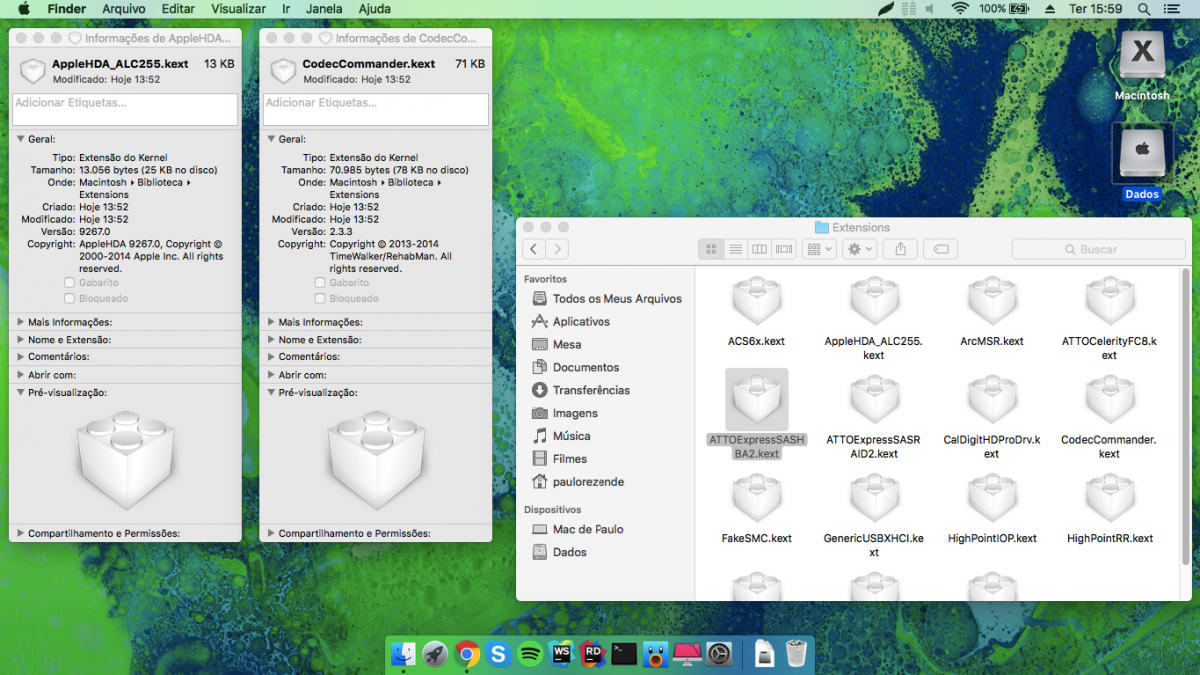
Task: Open Launchpad from the Dock
Action: click(x=435, y=654)
